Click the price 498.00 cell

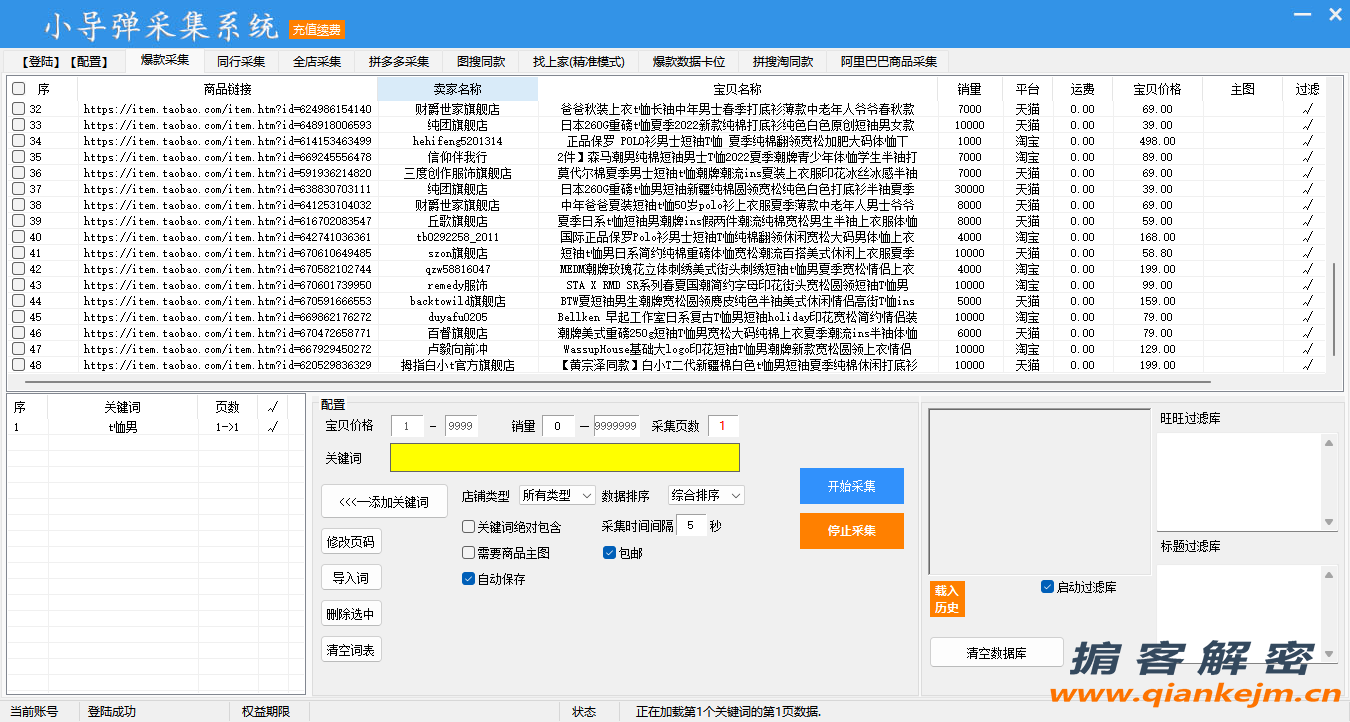click(1157, 141)
